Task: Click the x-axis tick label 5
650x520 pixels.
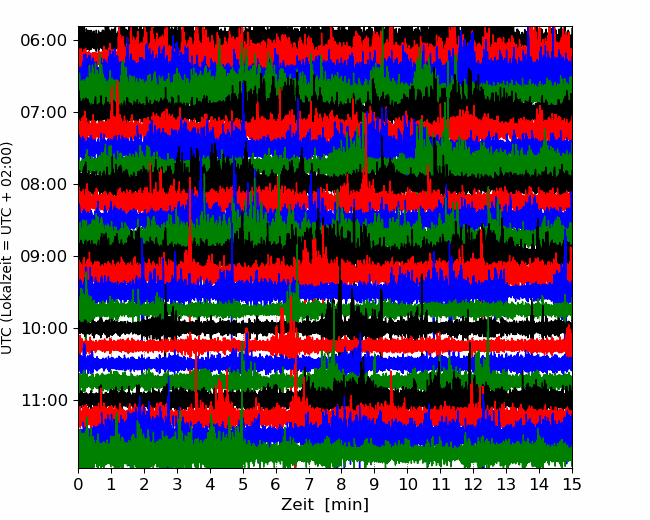Action: click(x=243, y=484)
